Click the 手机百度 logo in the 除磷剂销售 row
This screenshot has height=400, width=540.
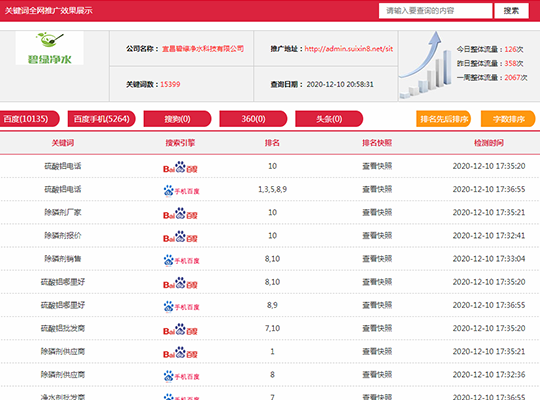(181, 260)
